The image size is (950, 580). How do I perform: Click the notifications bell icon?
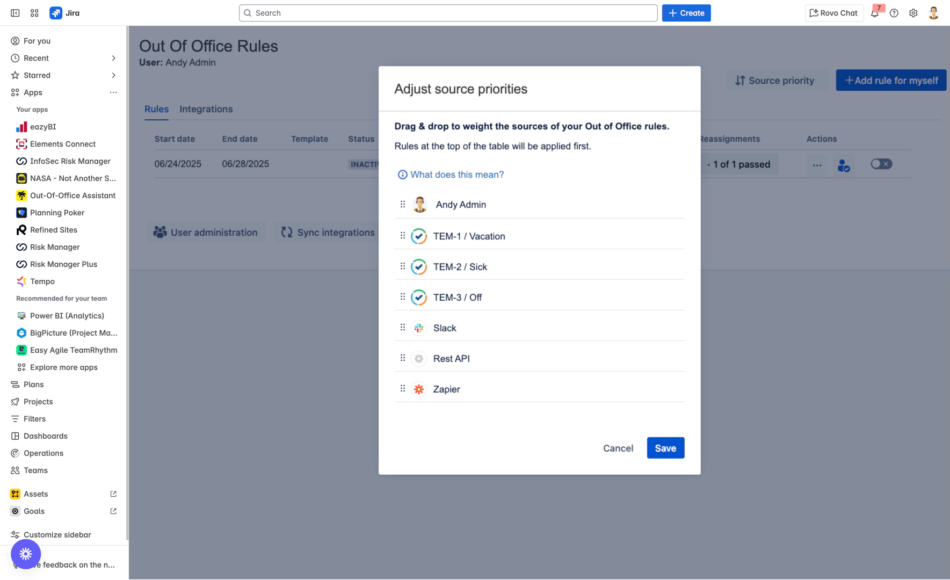(875, 13)
